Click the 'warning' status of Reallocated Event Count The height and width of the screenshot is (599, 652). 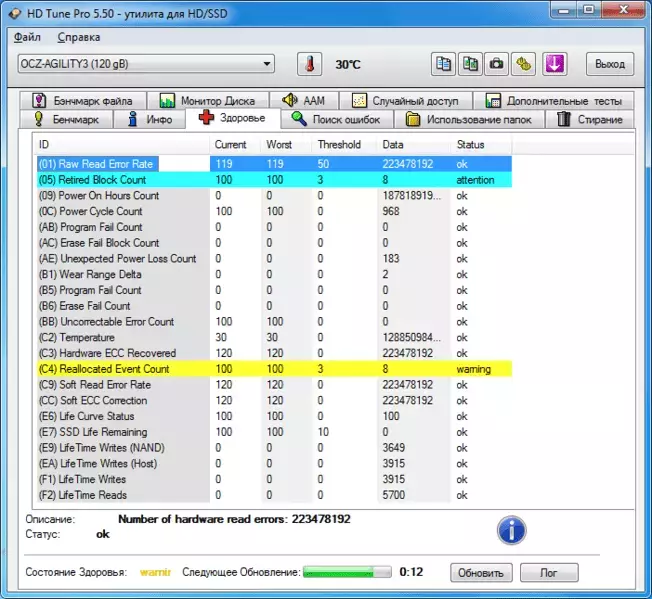pyautogui.click(x=474, y=369)
